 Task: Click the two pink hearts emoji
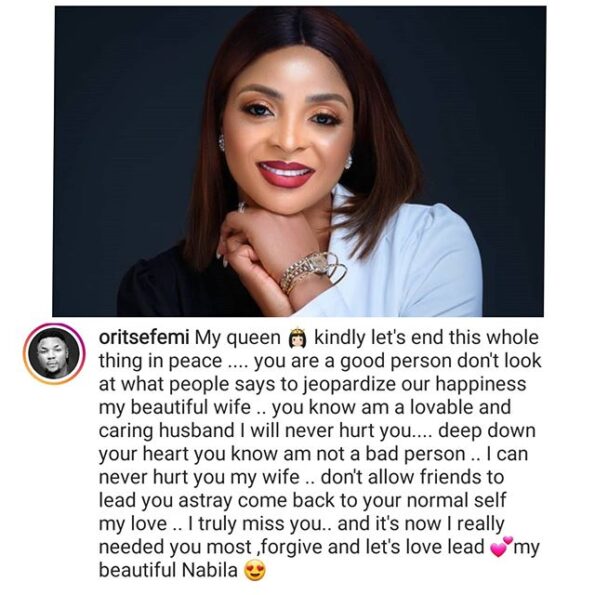(501, 547)
